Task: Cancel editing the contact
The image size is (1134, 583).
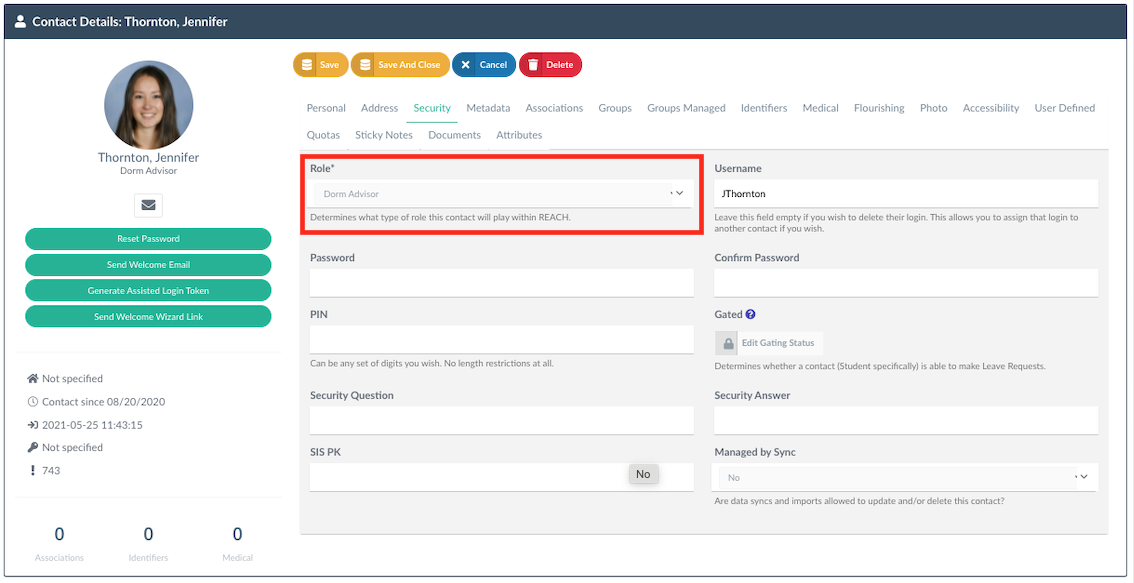Action: [x=484, y=64]
